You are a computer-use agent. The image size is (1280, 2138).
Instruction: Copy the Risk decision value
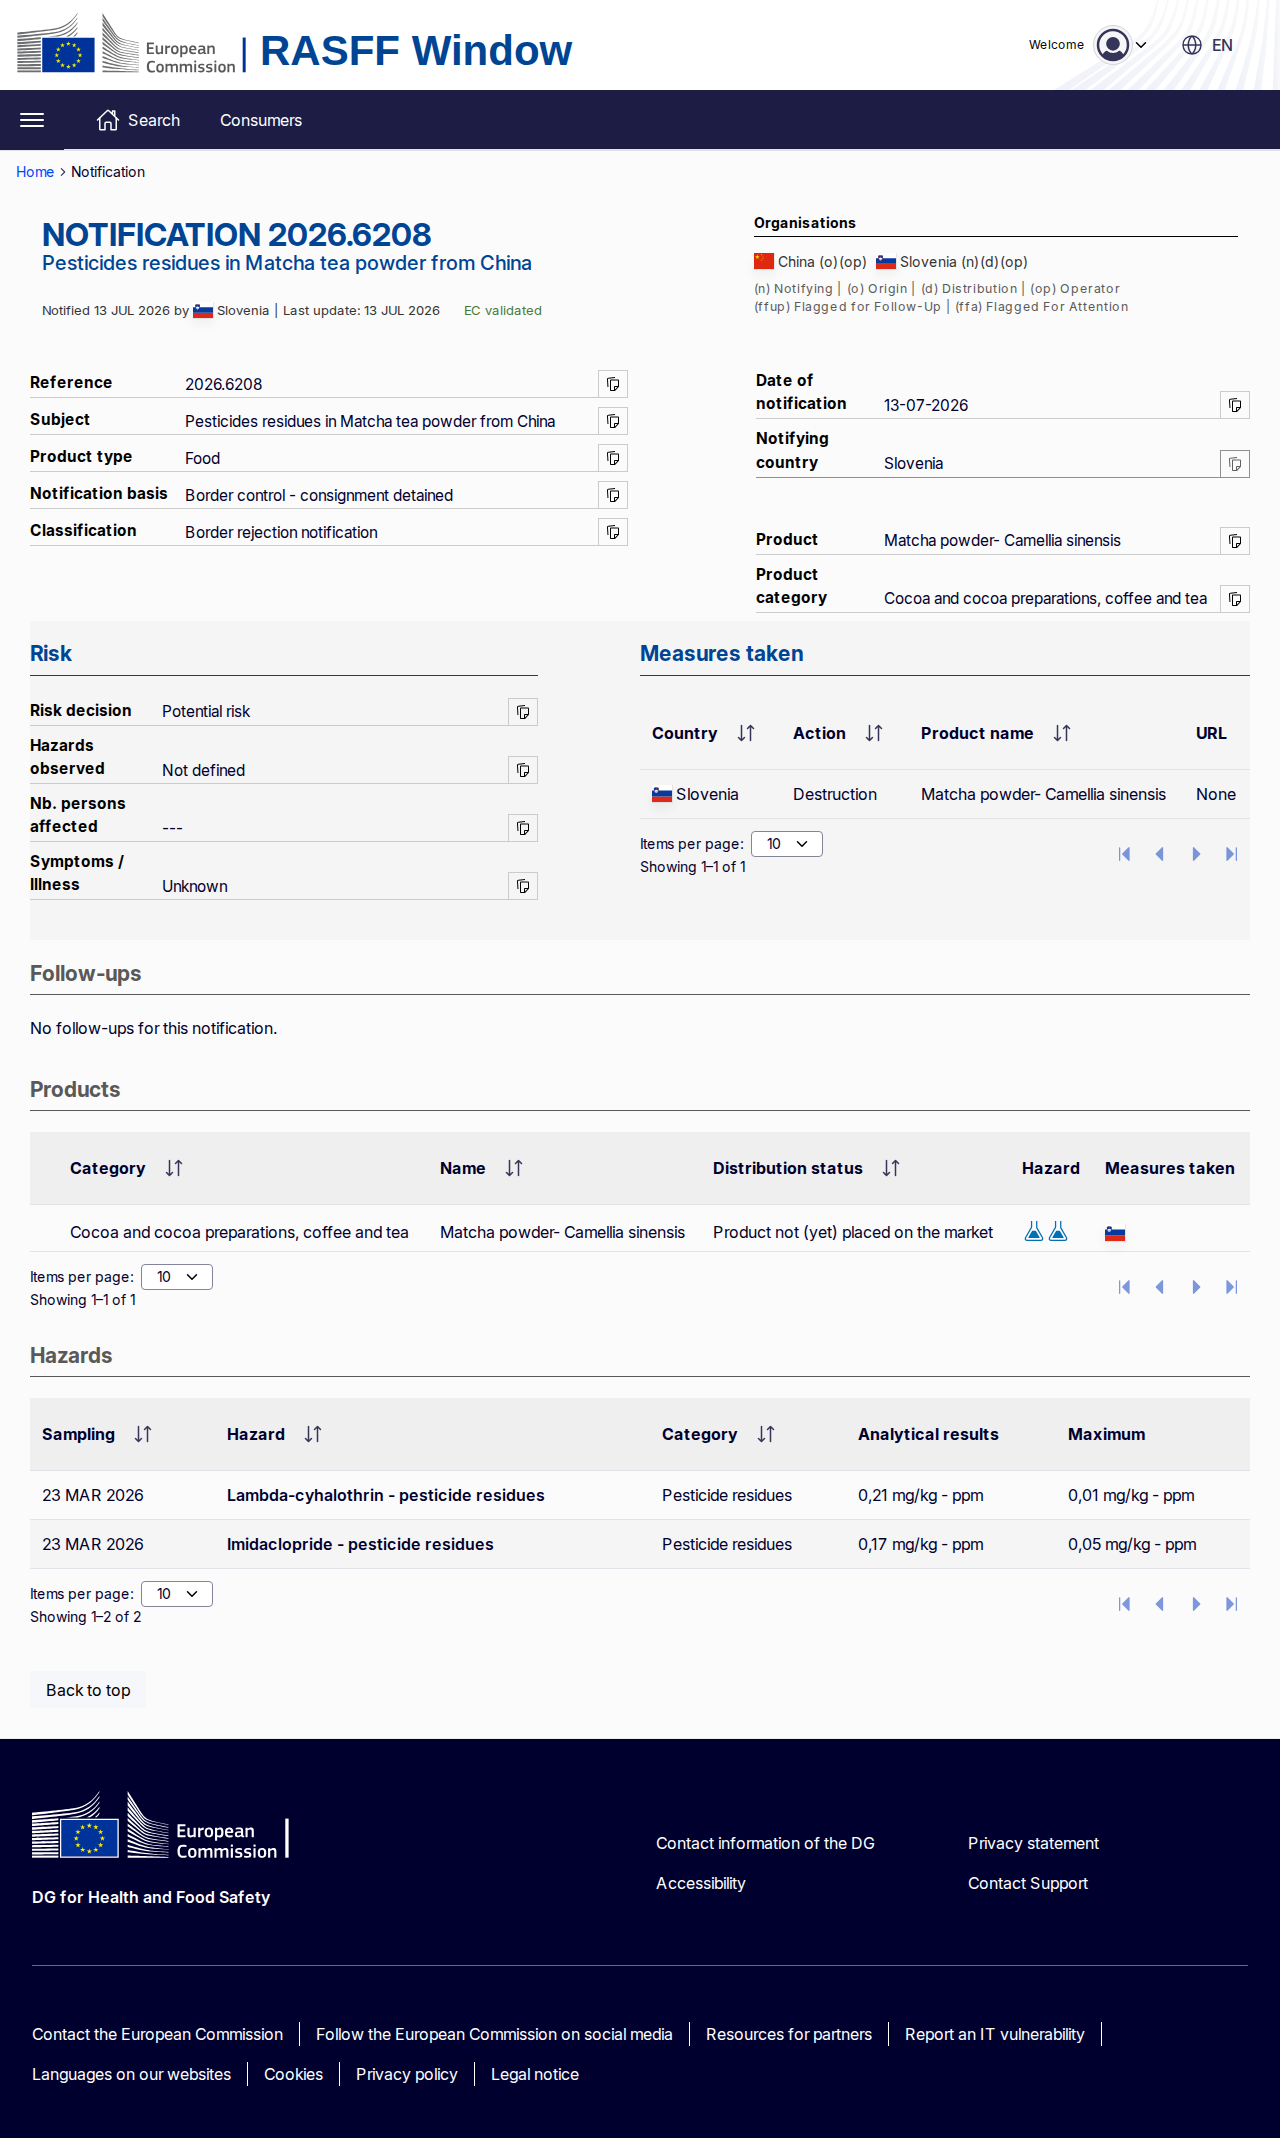pyautogui.click(x=523, y=712)
